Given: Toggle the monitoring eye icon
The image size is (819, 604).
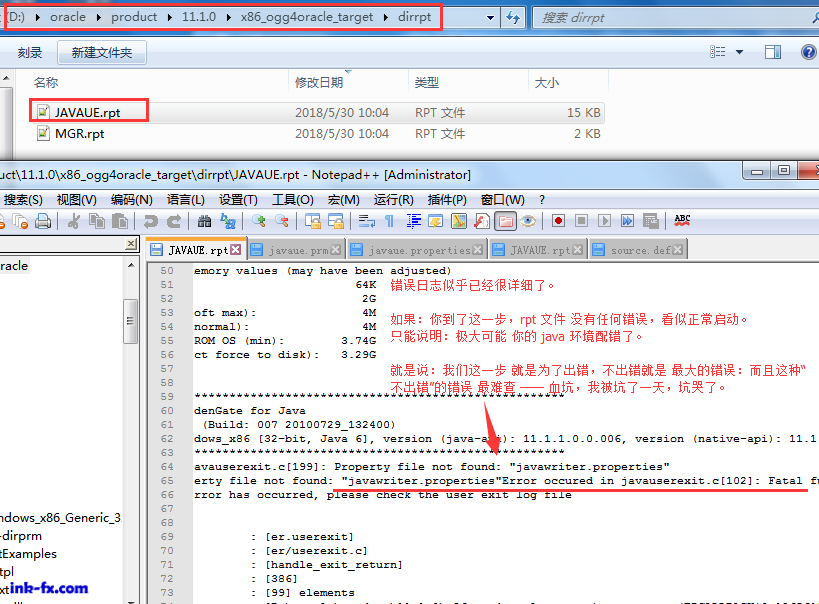Looking at the screenshot, I should click(x=528, y=221).
